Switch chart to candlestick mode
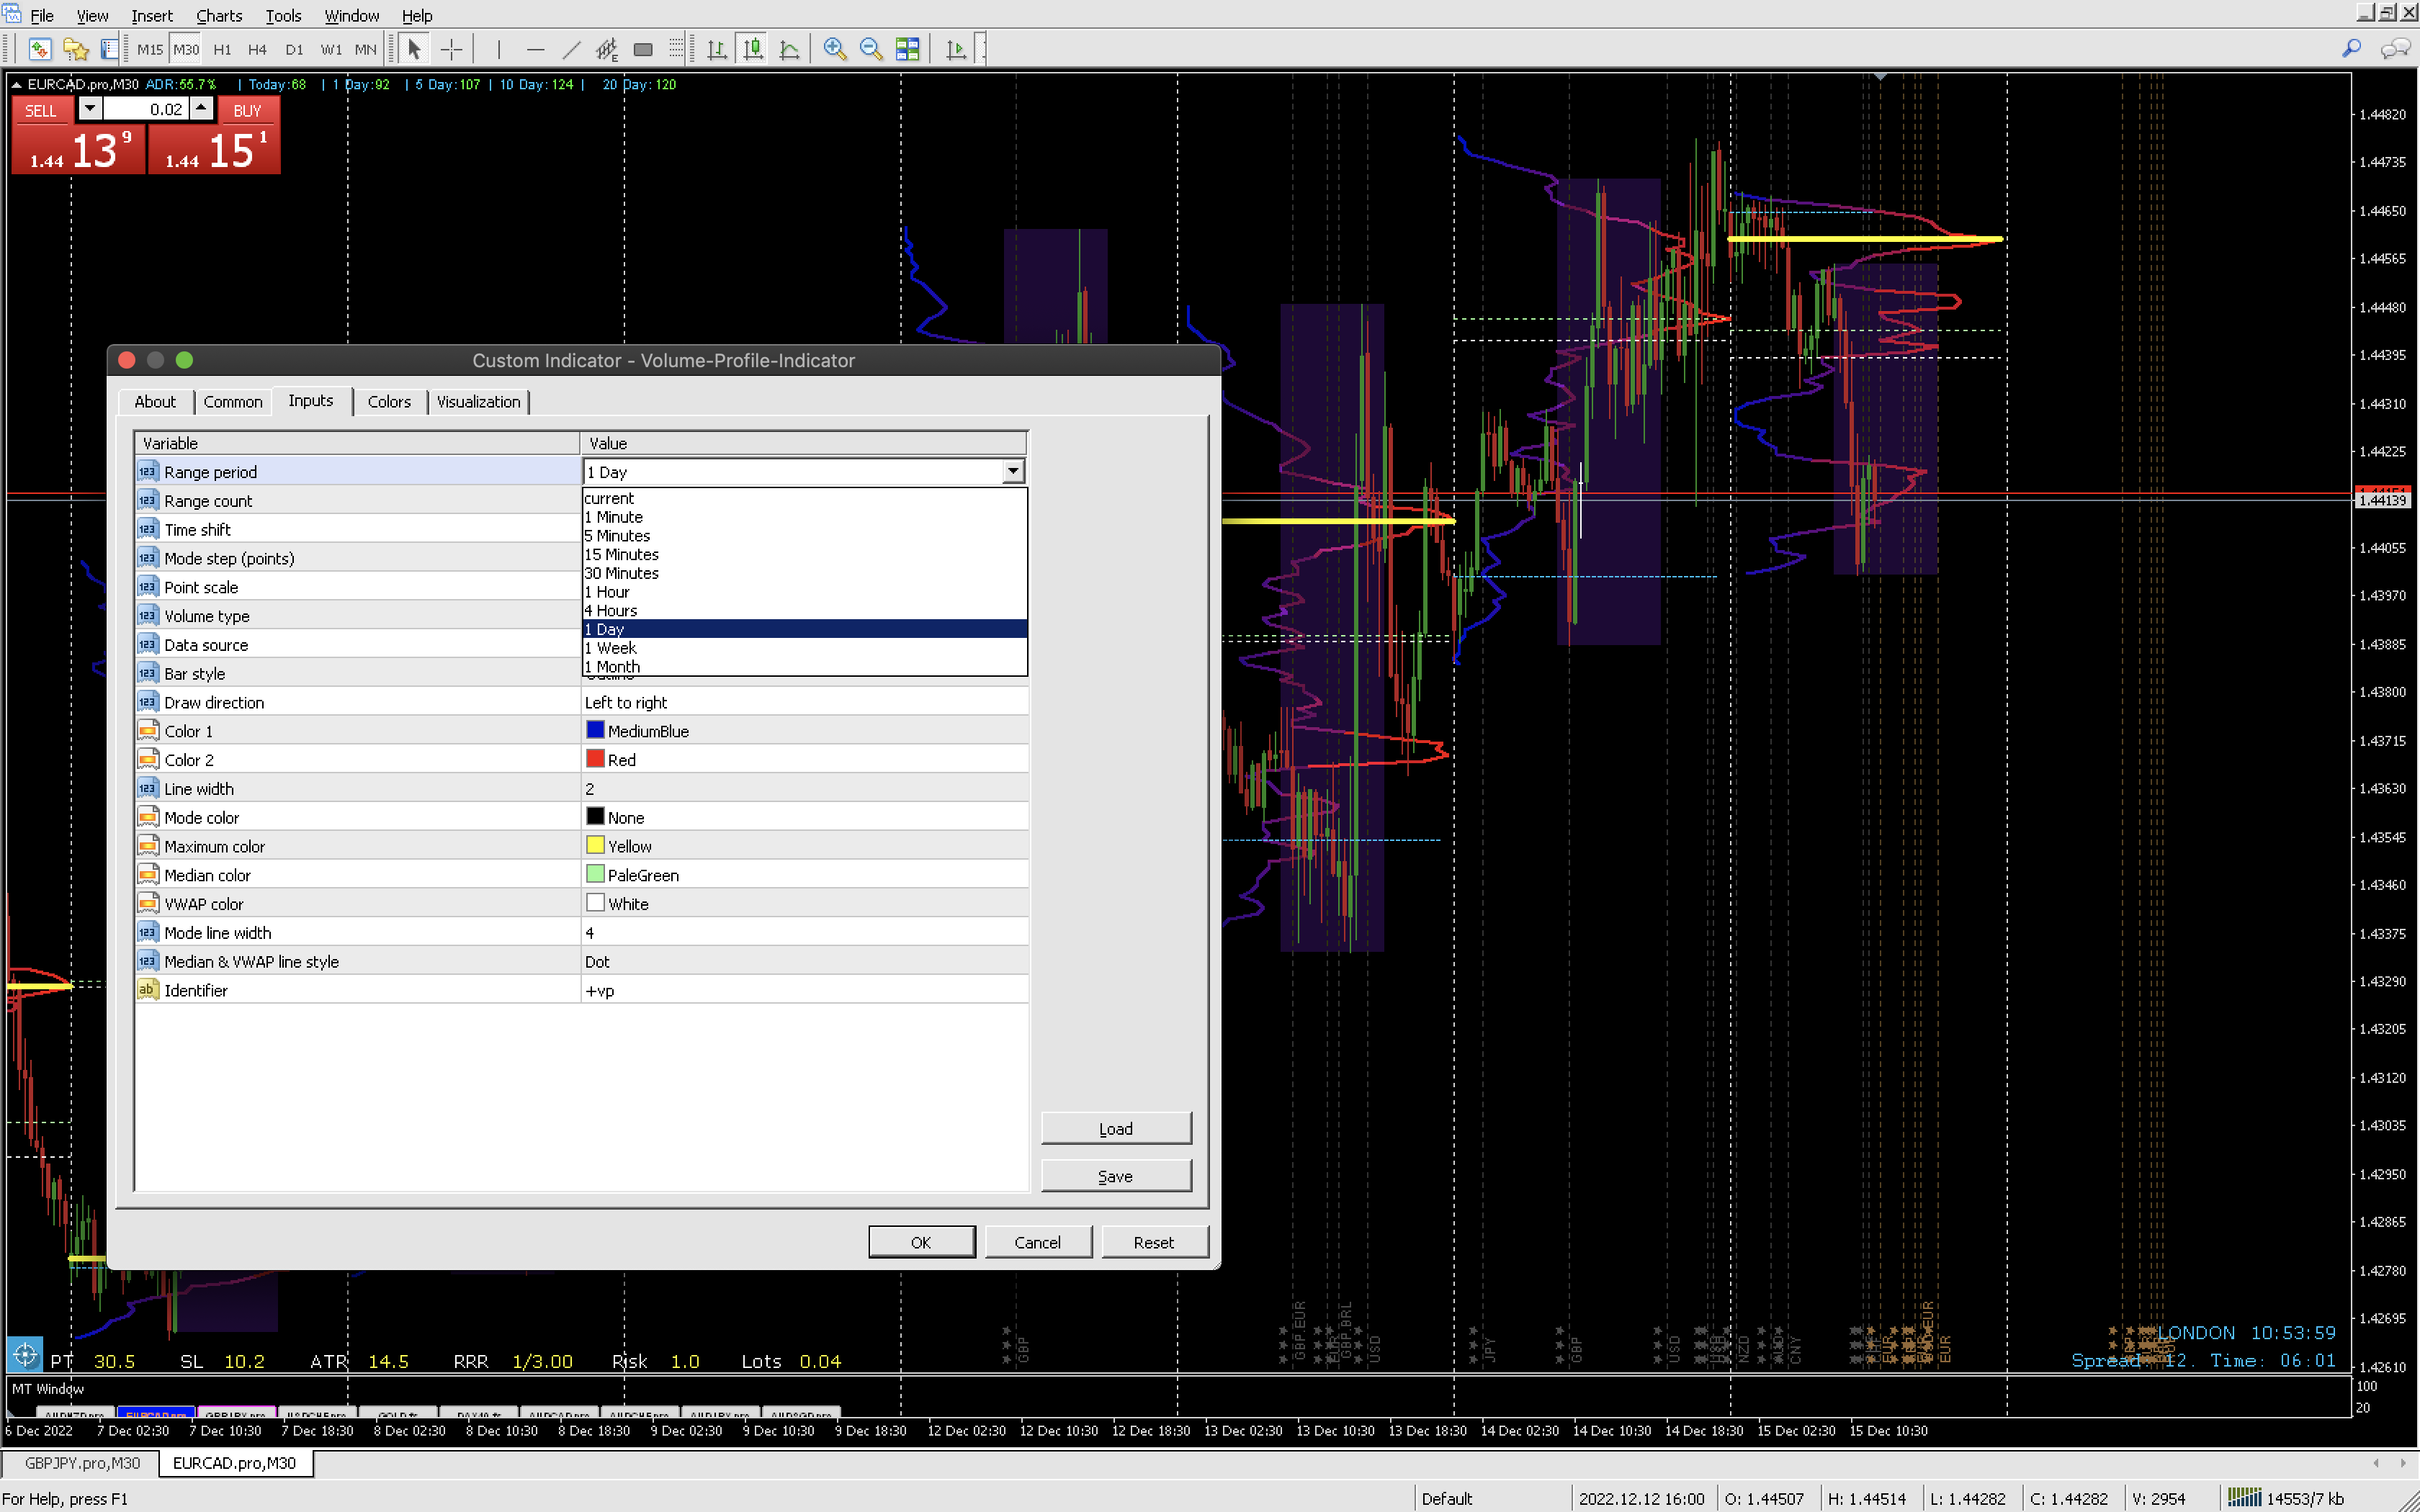2420x1512 pixels. [753, 49]
